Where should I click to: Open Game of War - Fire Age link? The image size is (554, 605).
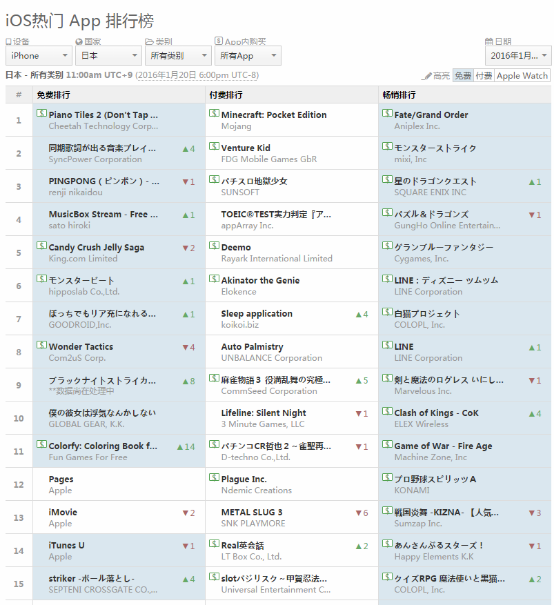pos(443,446)
